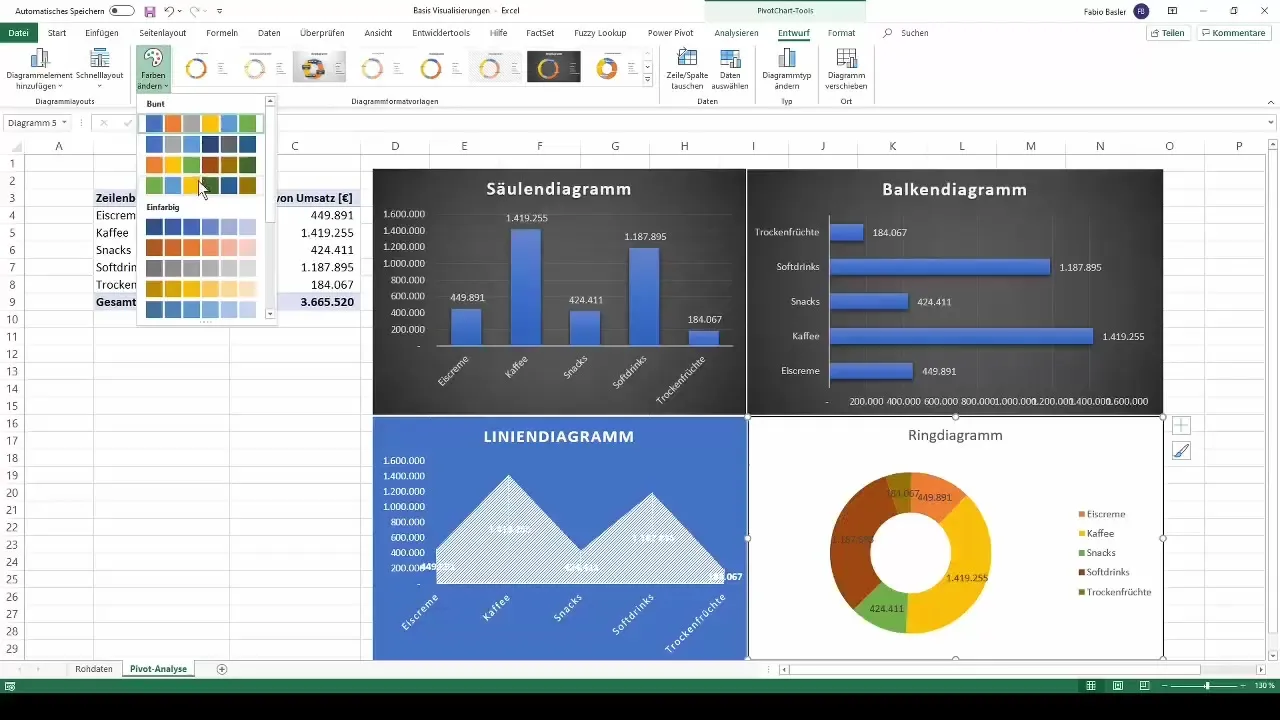Click the chart styles brush button
Screen dimensions: 1280x720
1181,451
